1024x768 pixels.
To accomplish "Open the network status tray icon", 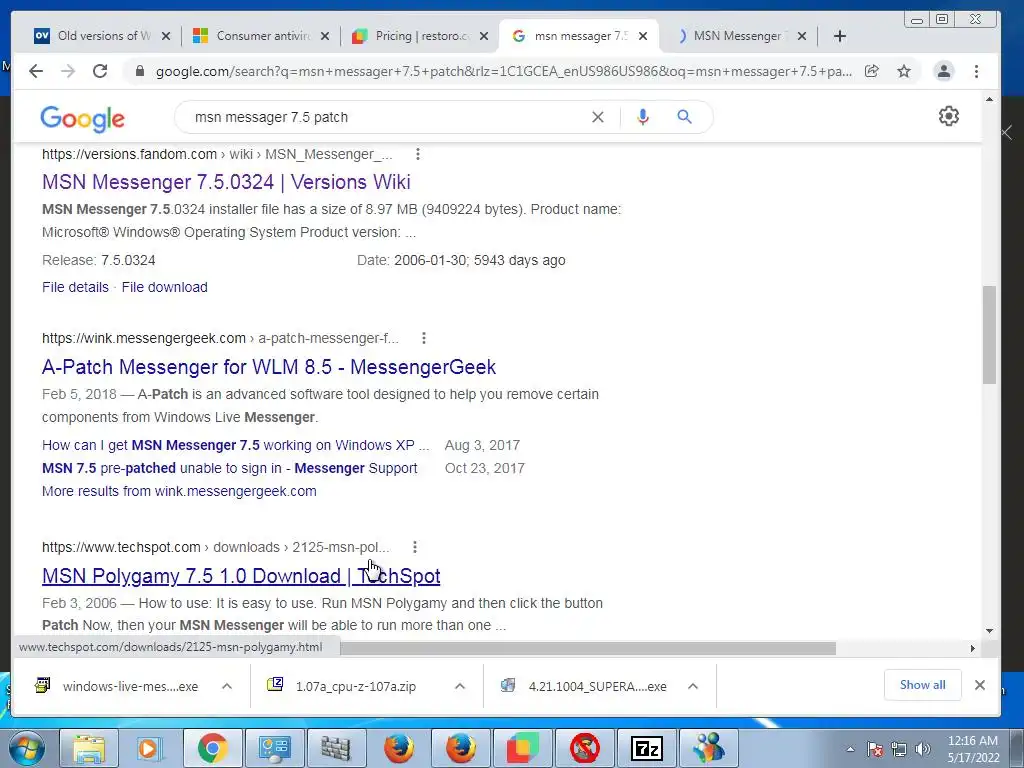I will [x=899, y=749].
